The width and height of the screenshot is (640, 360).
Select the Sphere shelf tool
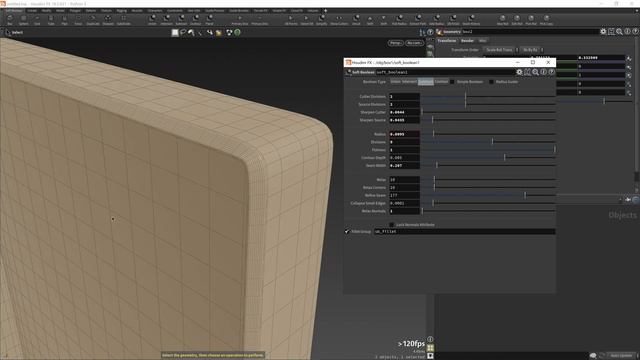click(x=23, y=20)
